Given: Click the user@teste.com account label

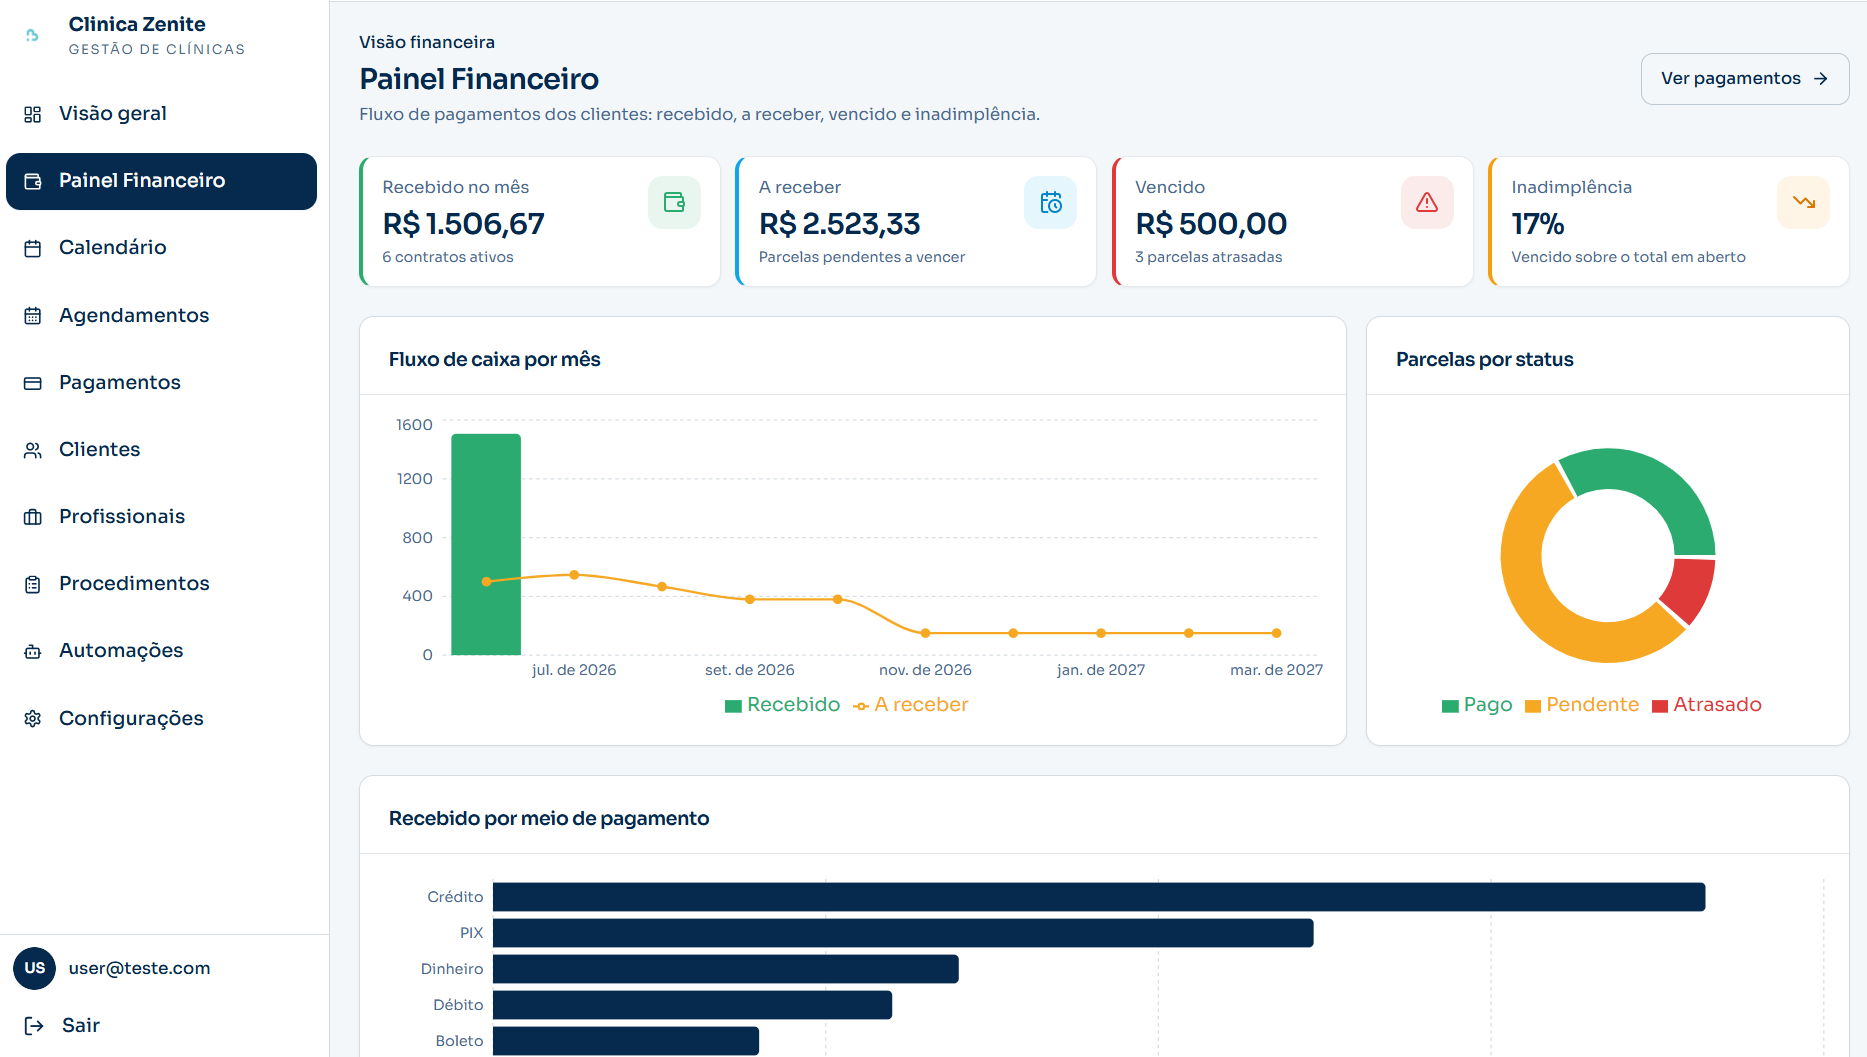Looking at the screenshot, I should coord(140,968).
